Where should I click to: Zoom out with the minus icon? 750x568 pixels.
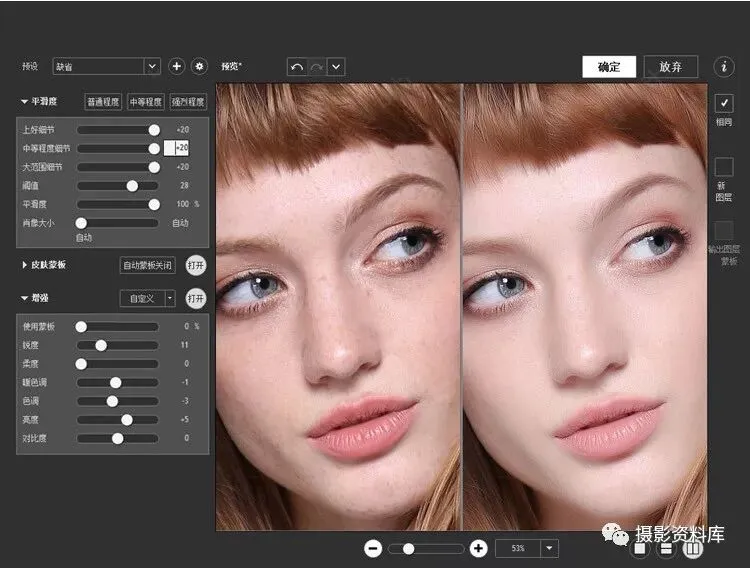tap(373, 548)
